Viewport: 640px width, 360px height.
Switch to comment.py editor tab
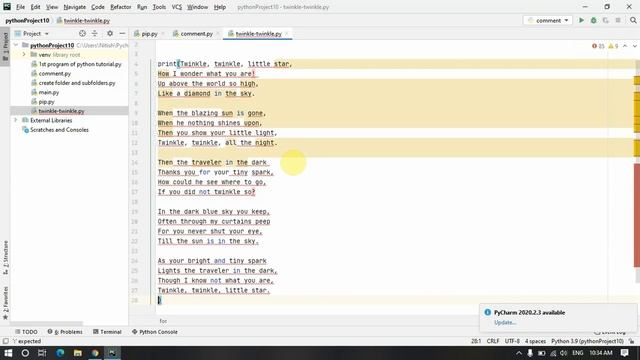(196, 34)
